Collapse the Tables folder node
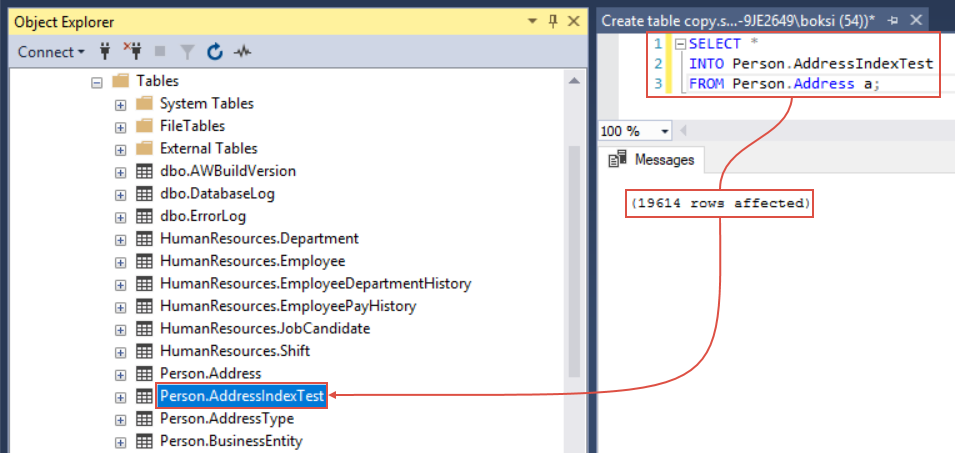955x453 pixels. click(96, 82)
